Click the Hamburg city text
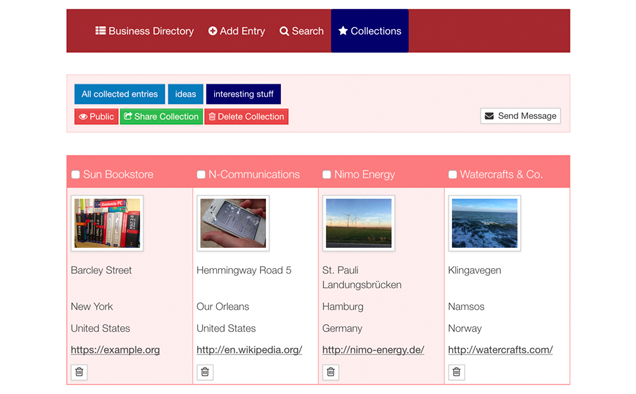 point(343,306)
